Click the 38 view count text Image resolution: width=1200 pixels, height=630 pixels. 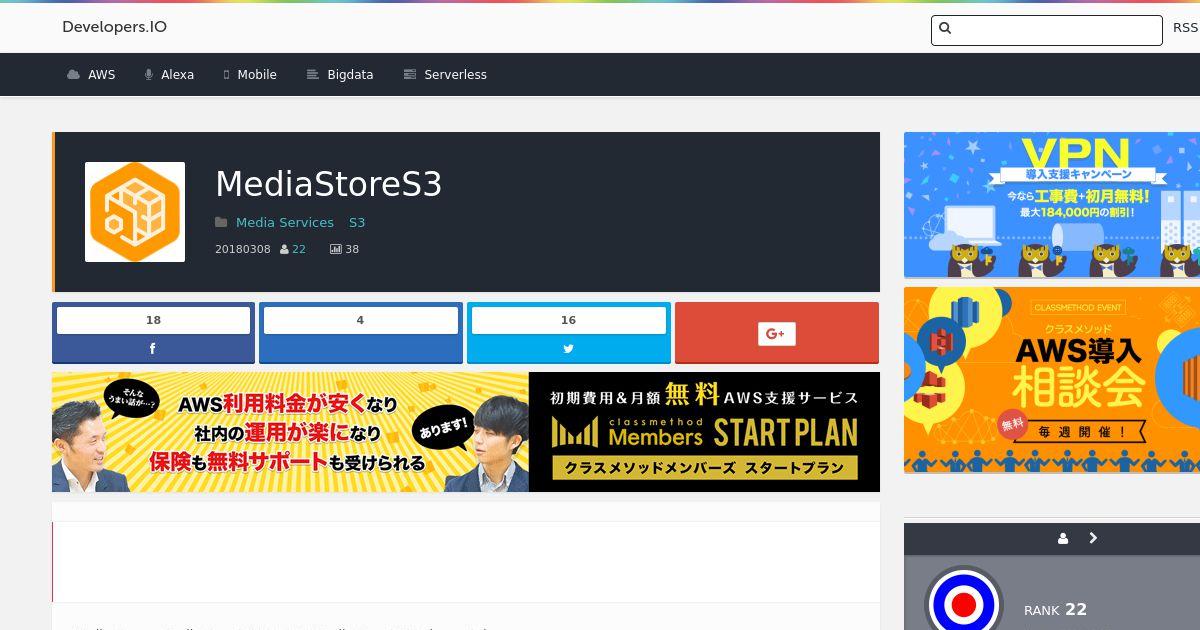click(x=352, y=249)
